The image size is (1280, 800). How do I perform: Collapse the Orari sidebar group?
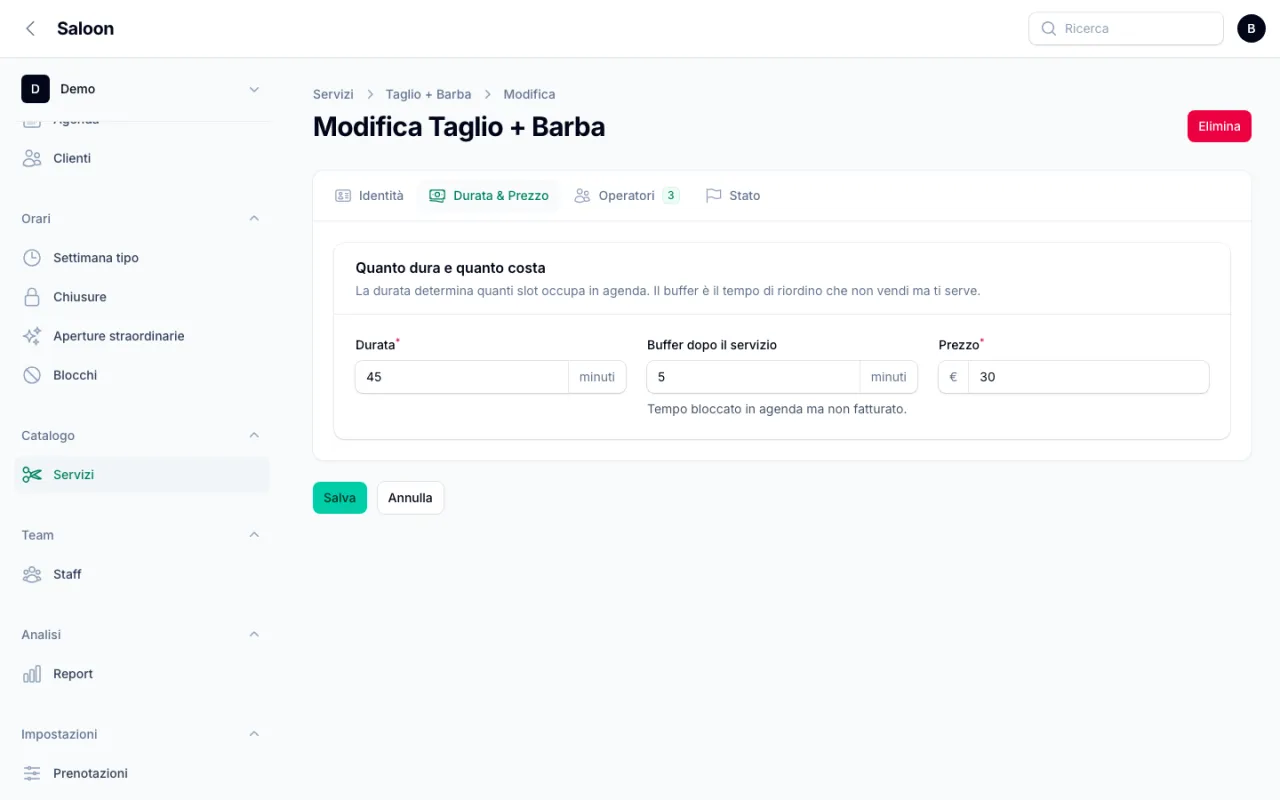(x=254, y=218)
